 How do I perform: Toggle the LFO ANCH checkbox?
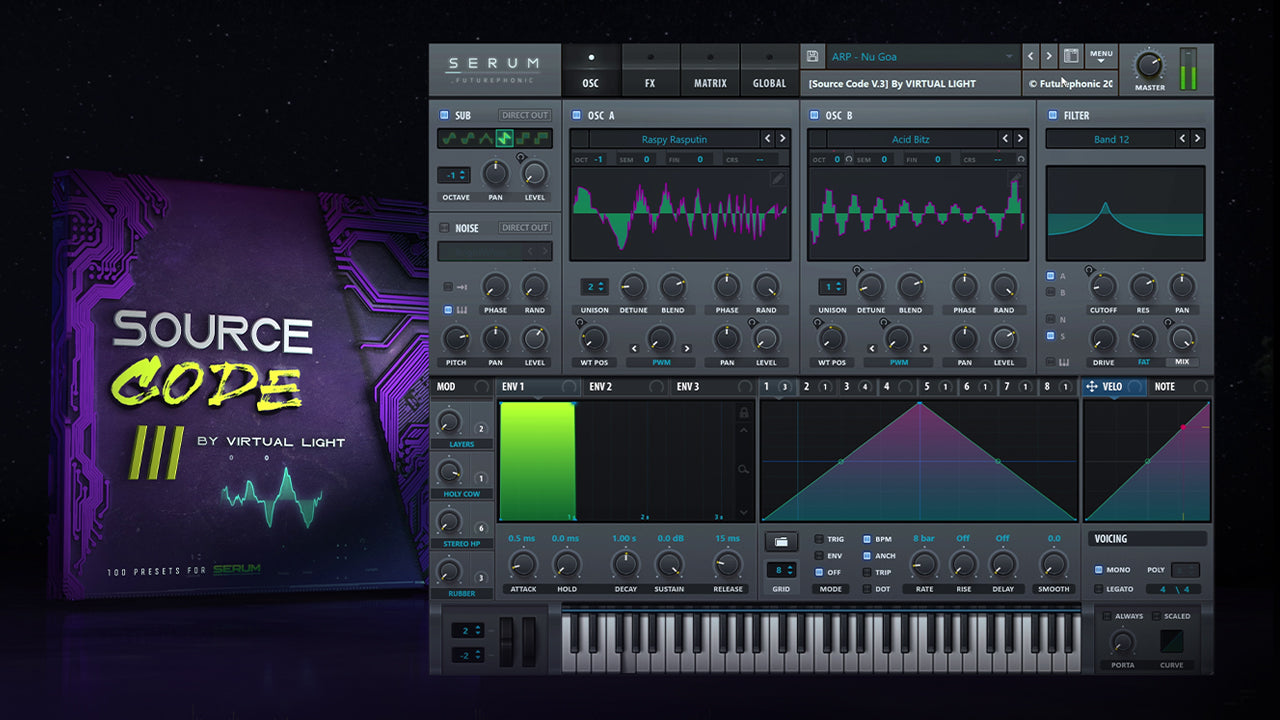[x=867, y=556]
